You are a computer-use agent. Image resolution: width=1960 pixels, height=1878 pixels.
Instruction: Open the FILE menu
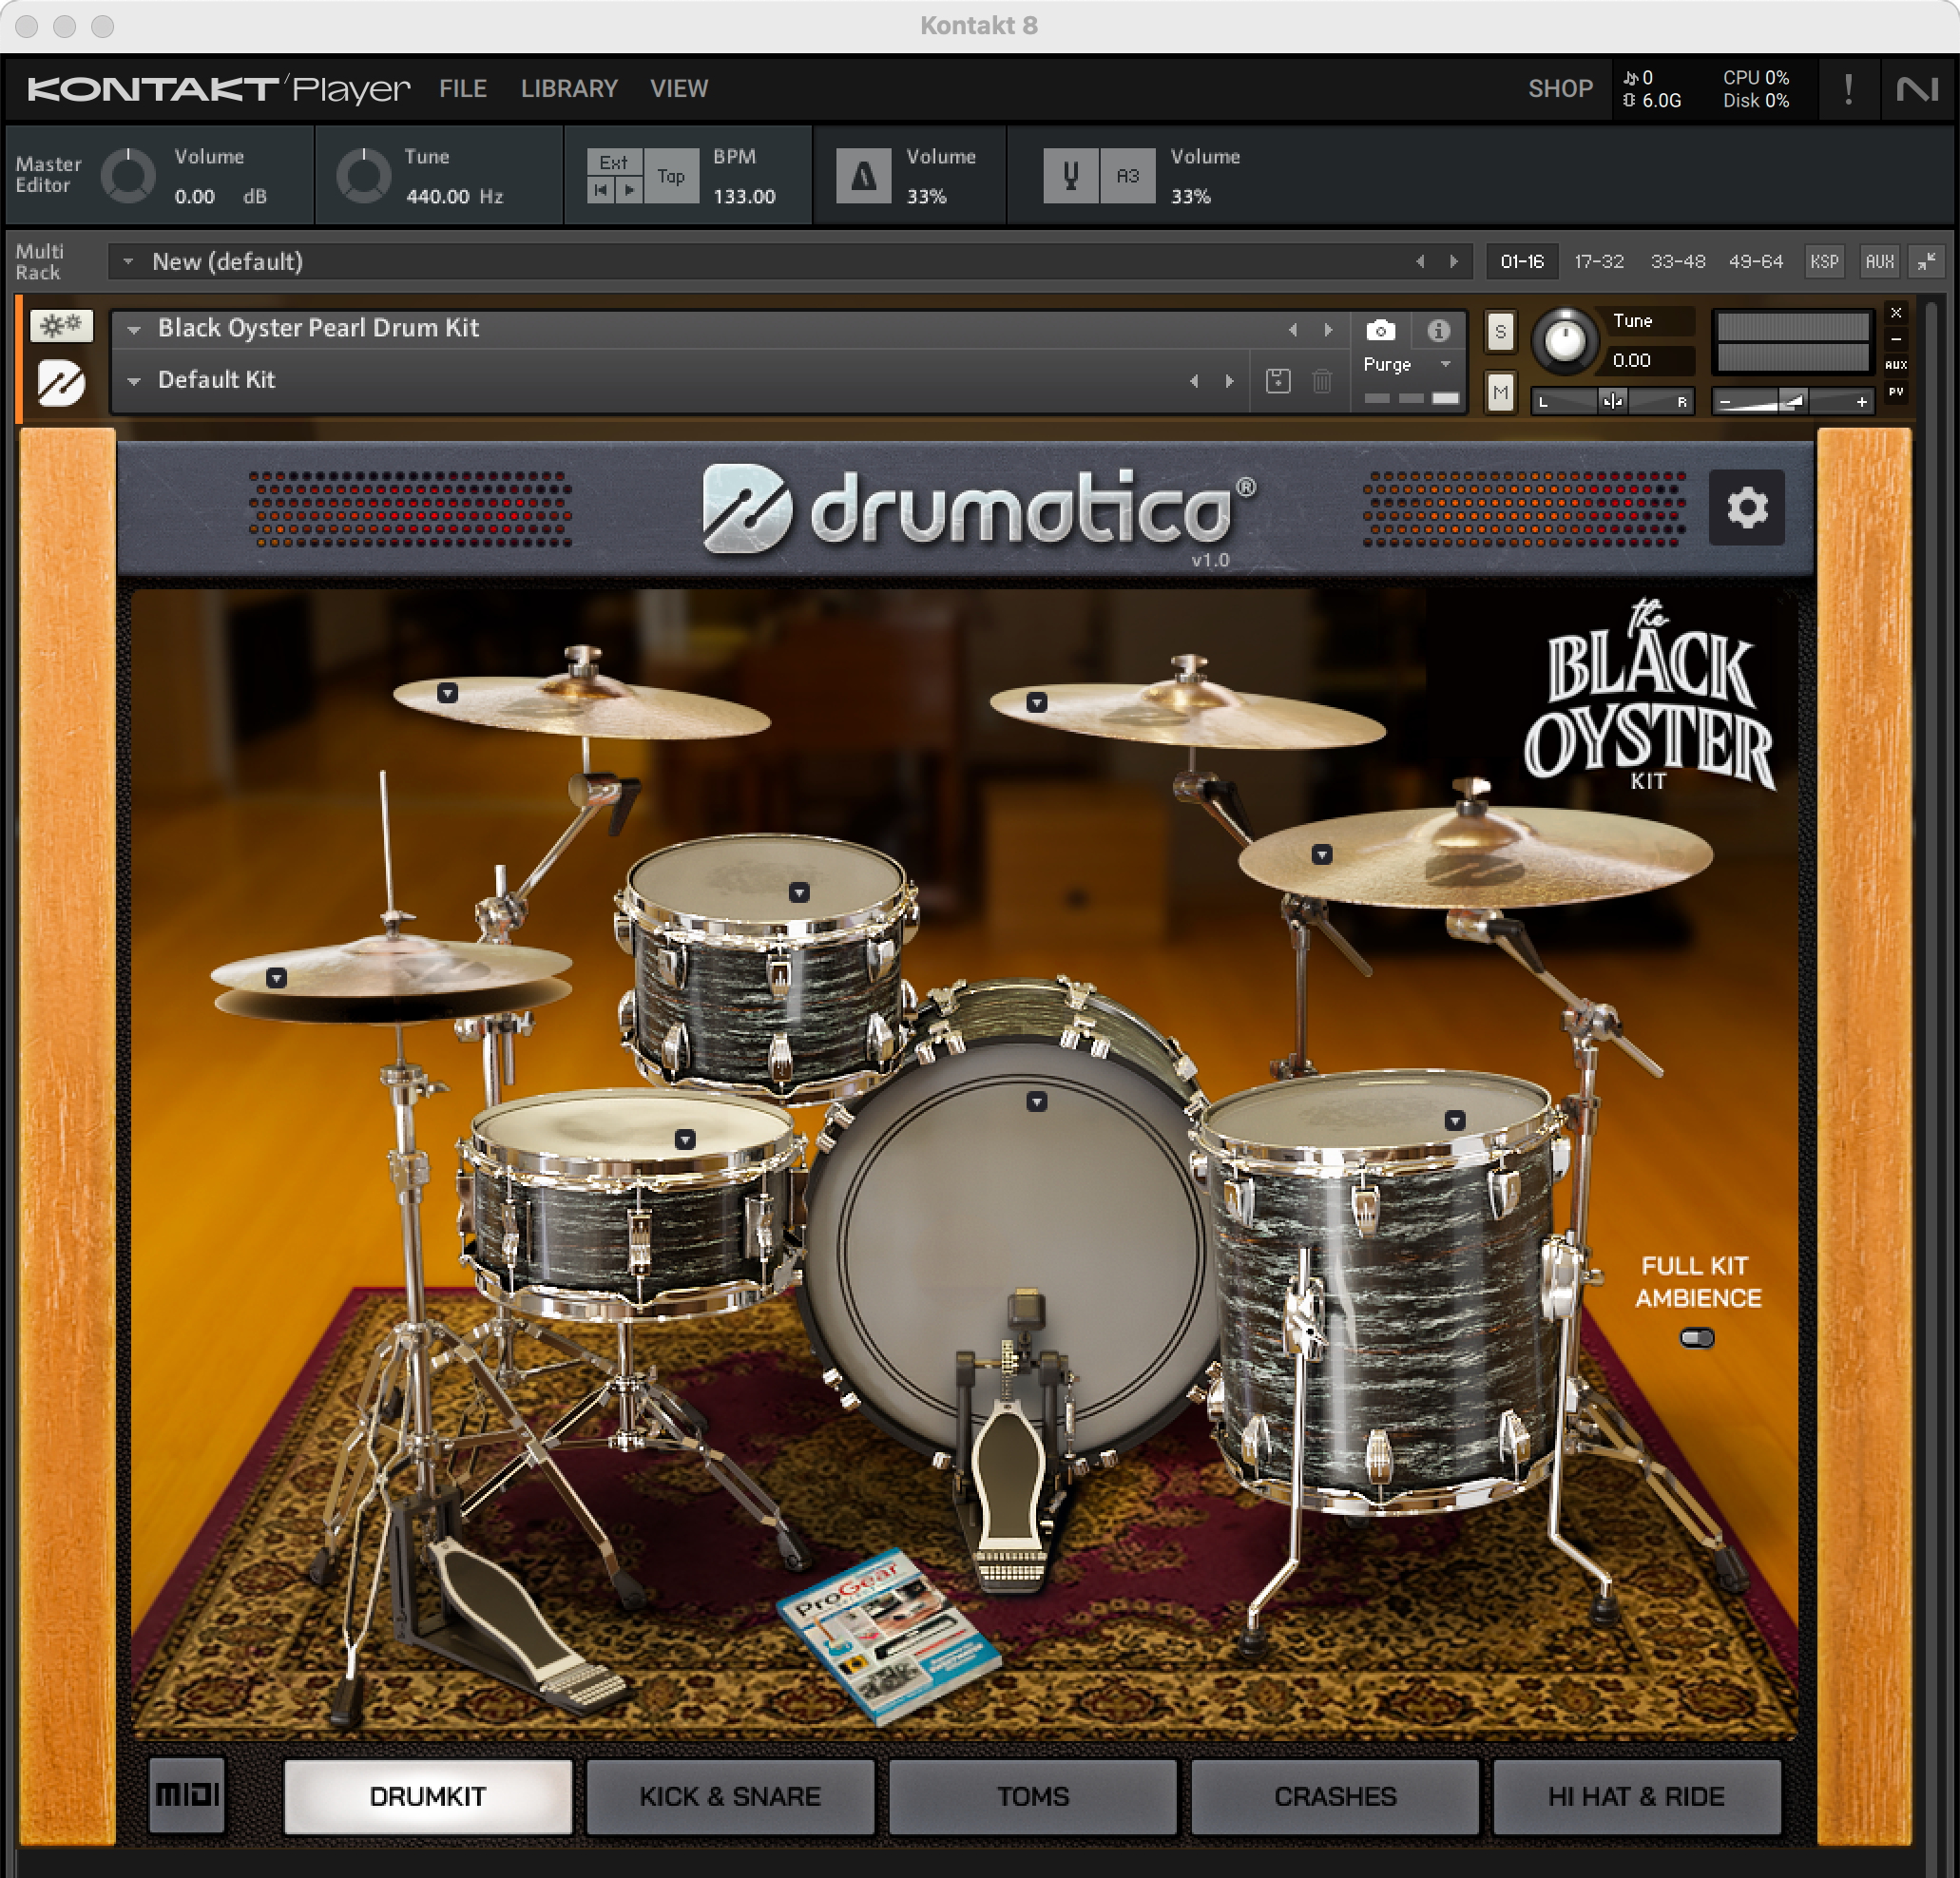coord(463,89)
